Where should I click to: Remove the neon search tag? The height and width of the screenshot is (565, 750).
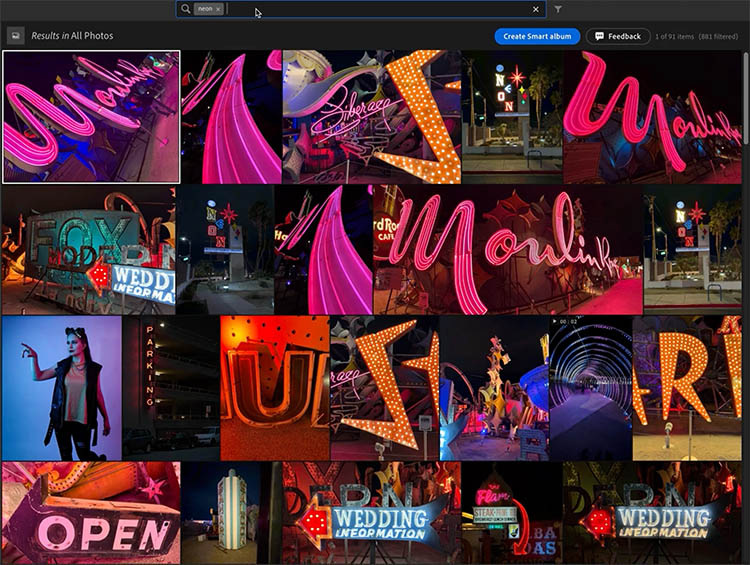point(218,9)
